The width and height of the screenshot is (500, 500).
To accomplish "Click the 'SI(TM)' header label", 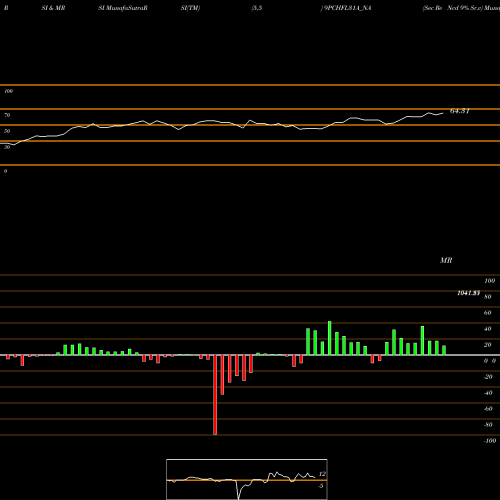I will [x=190, y=8].
